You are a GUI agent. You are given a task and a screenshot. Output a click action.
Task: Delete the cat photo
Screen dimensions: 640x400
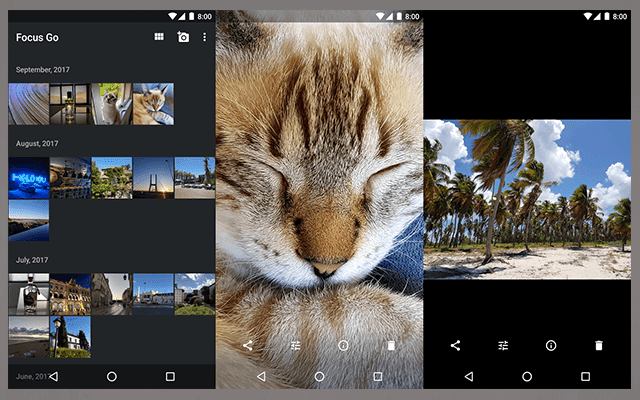391,345
